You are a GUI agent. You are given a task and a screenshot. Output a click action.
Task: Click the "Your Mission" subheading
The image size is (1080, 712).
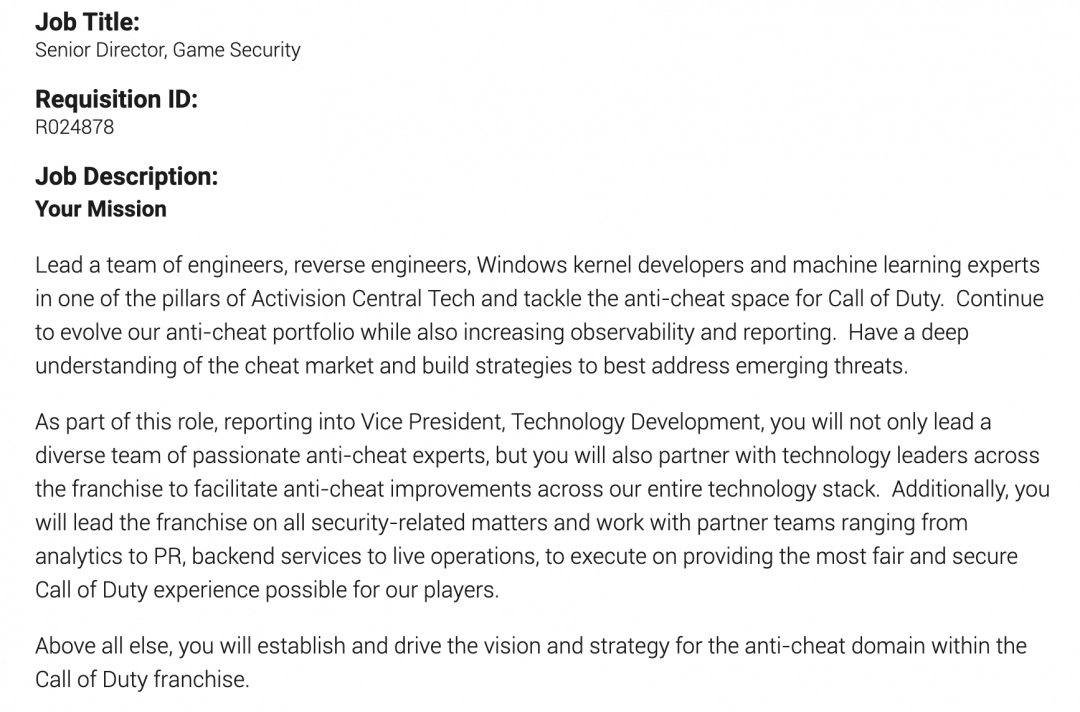pyautogui.click(x=101, y=209)
